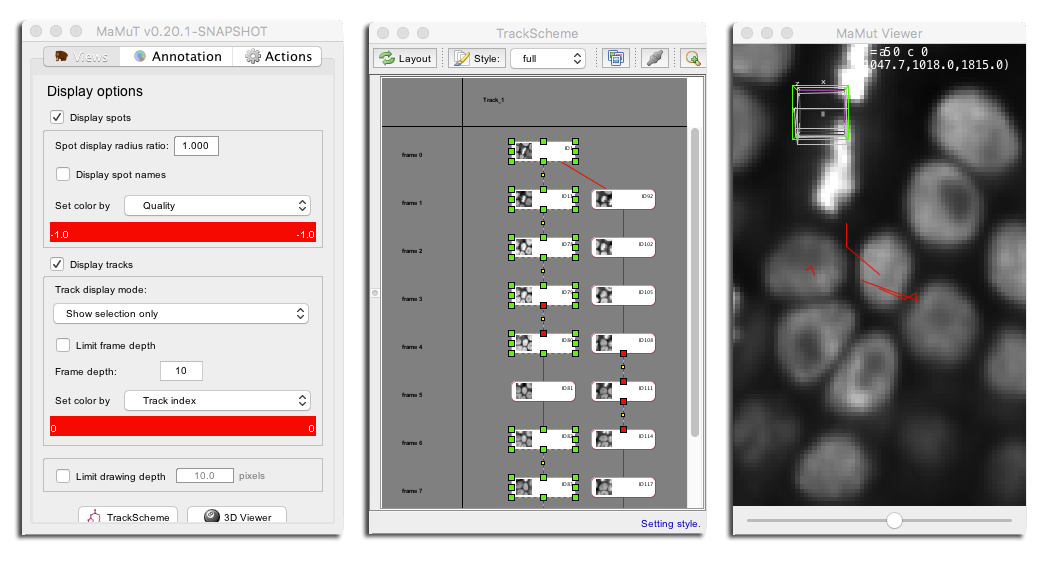Screen dimensions: 1050x562
Task: Enable Limit frame depth checkbox
Action: (63, 345)
